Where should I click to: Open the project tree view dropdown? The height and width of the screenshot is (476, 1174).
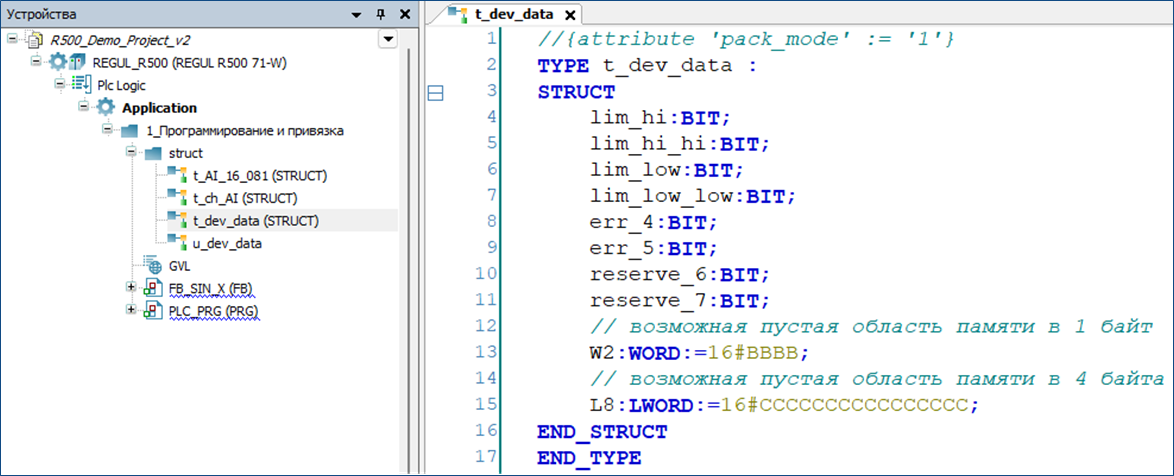pyautogui.click(x=388, y=40)
